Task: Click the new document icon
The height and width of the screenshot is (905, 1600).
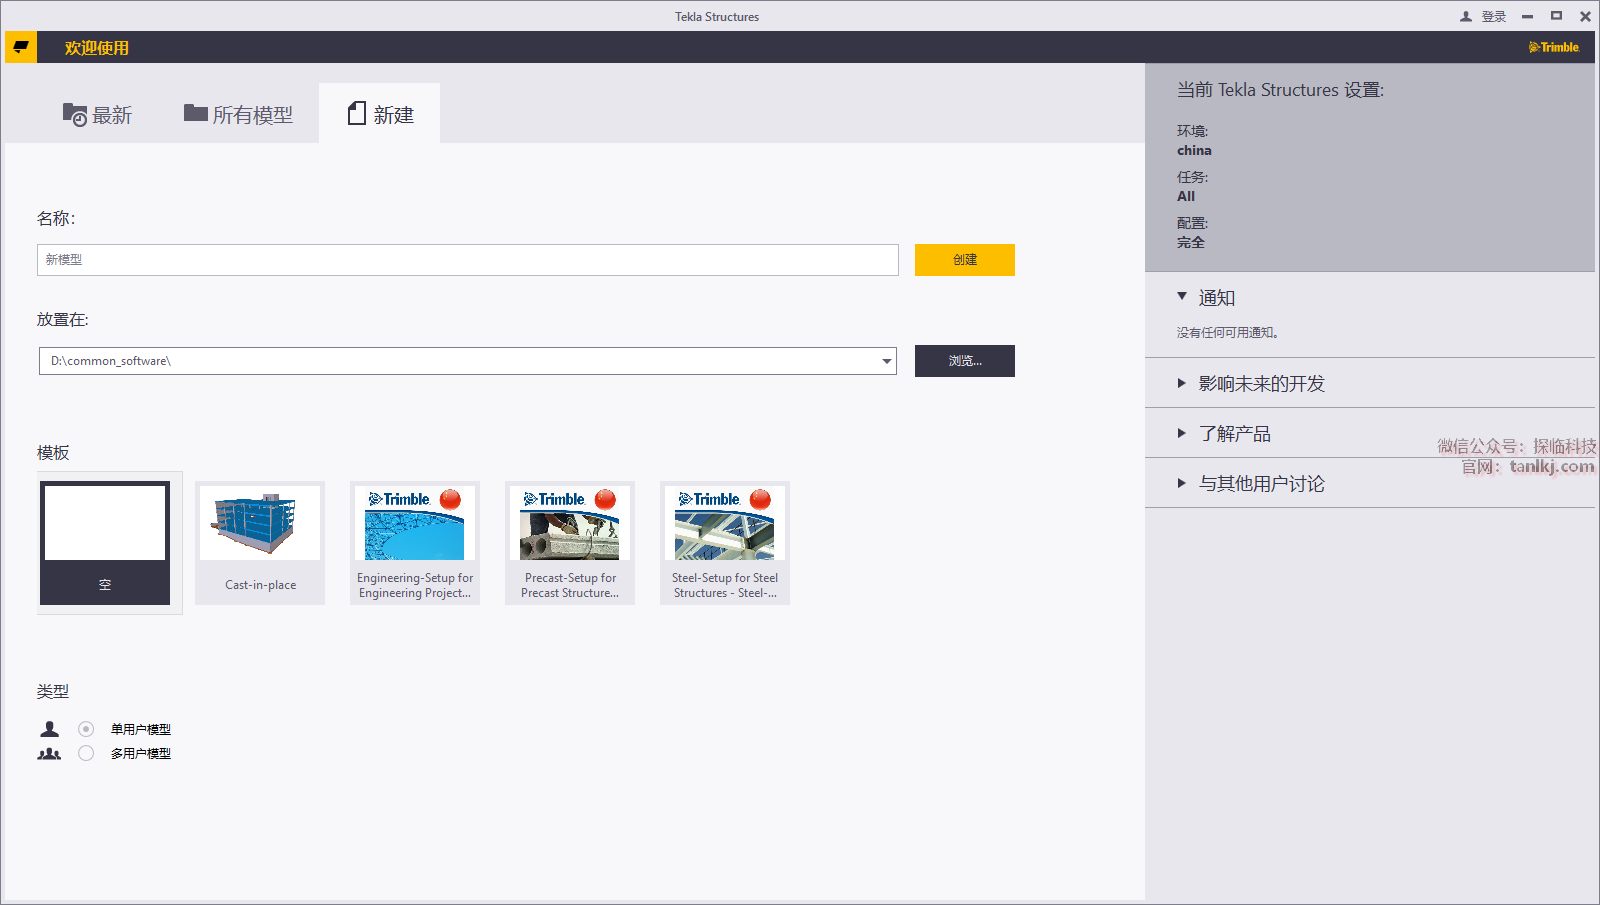Action: click(356, 114)
